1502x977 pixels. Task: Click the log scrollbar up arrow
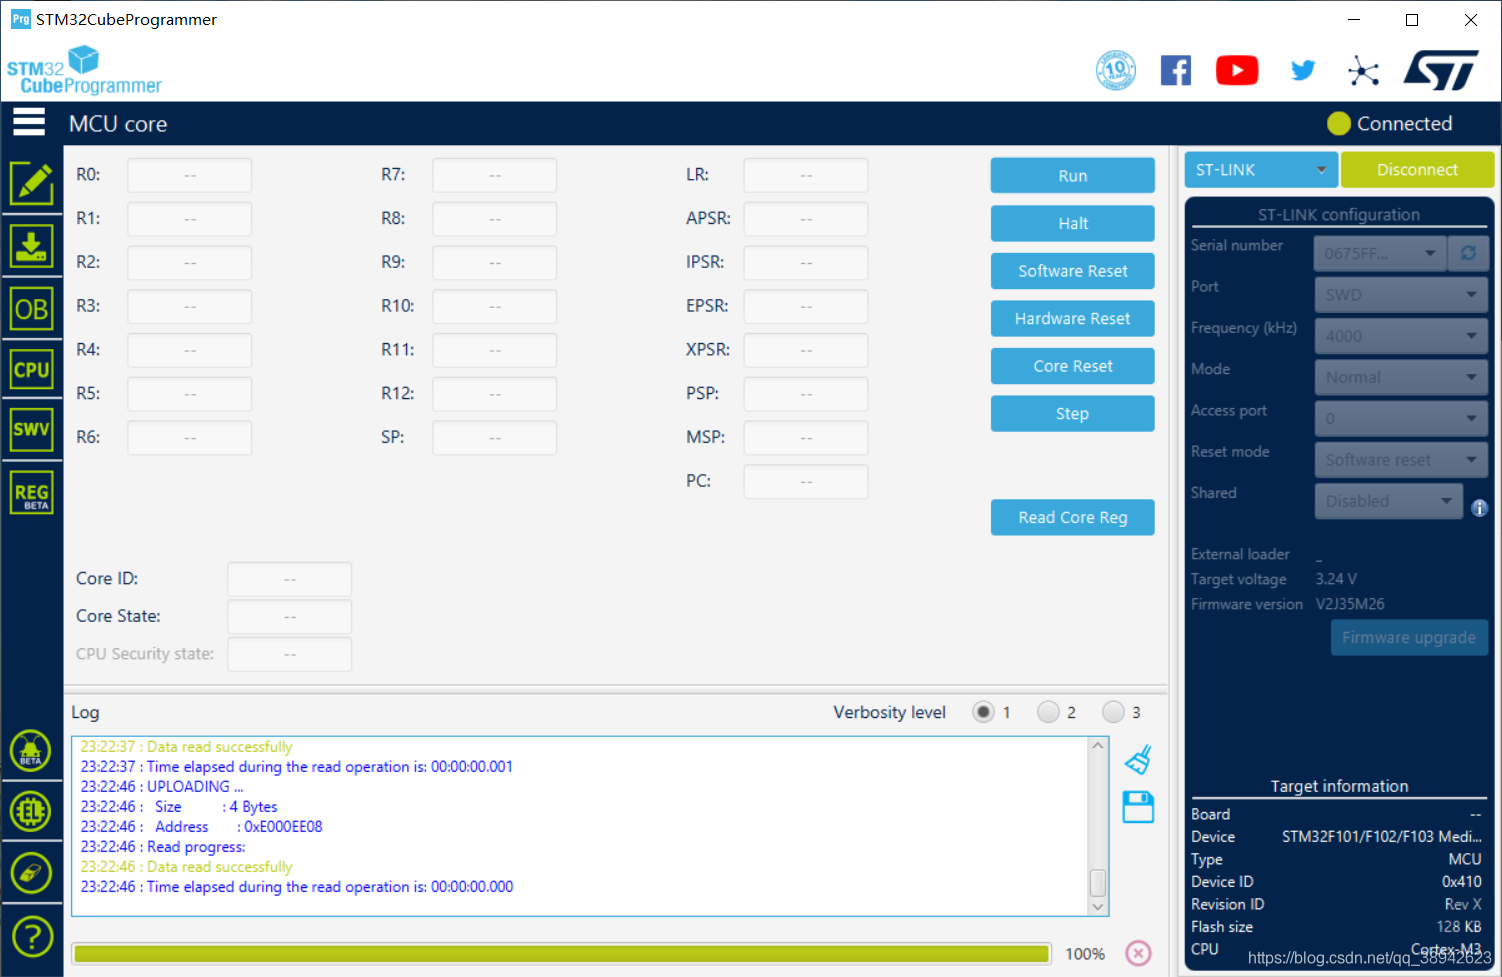(x=1098, y=746)
